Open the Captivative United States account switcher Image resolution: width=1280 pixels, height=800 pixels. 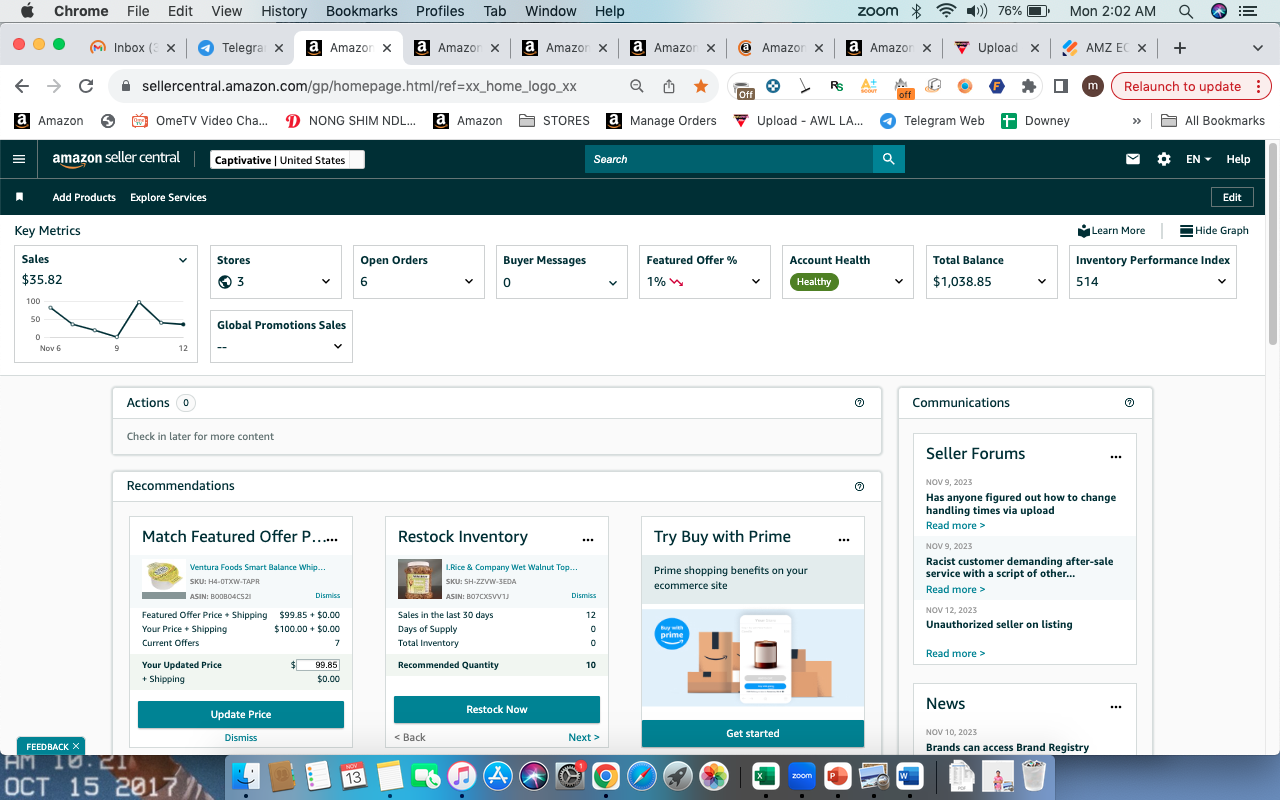[x=287, y=160]
